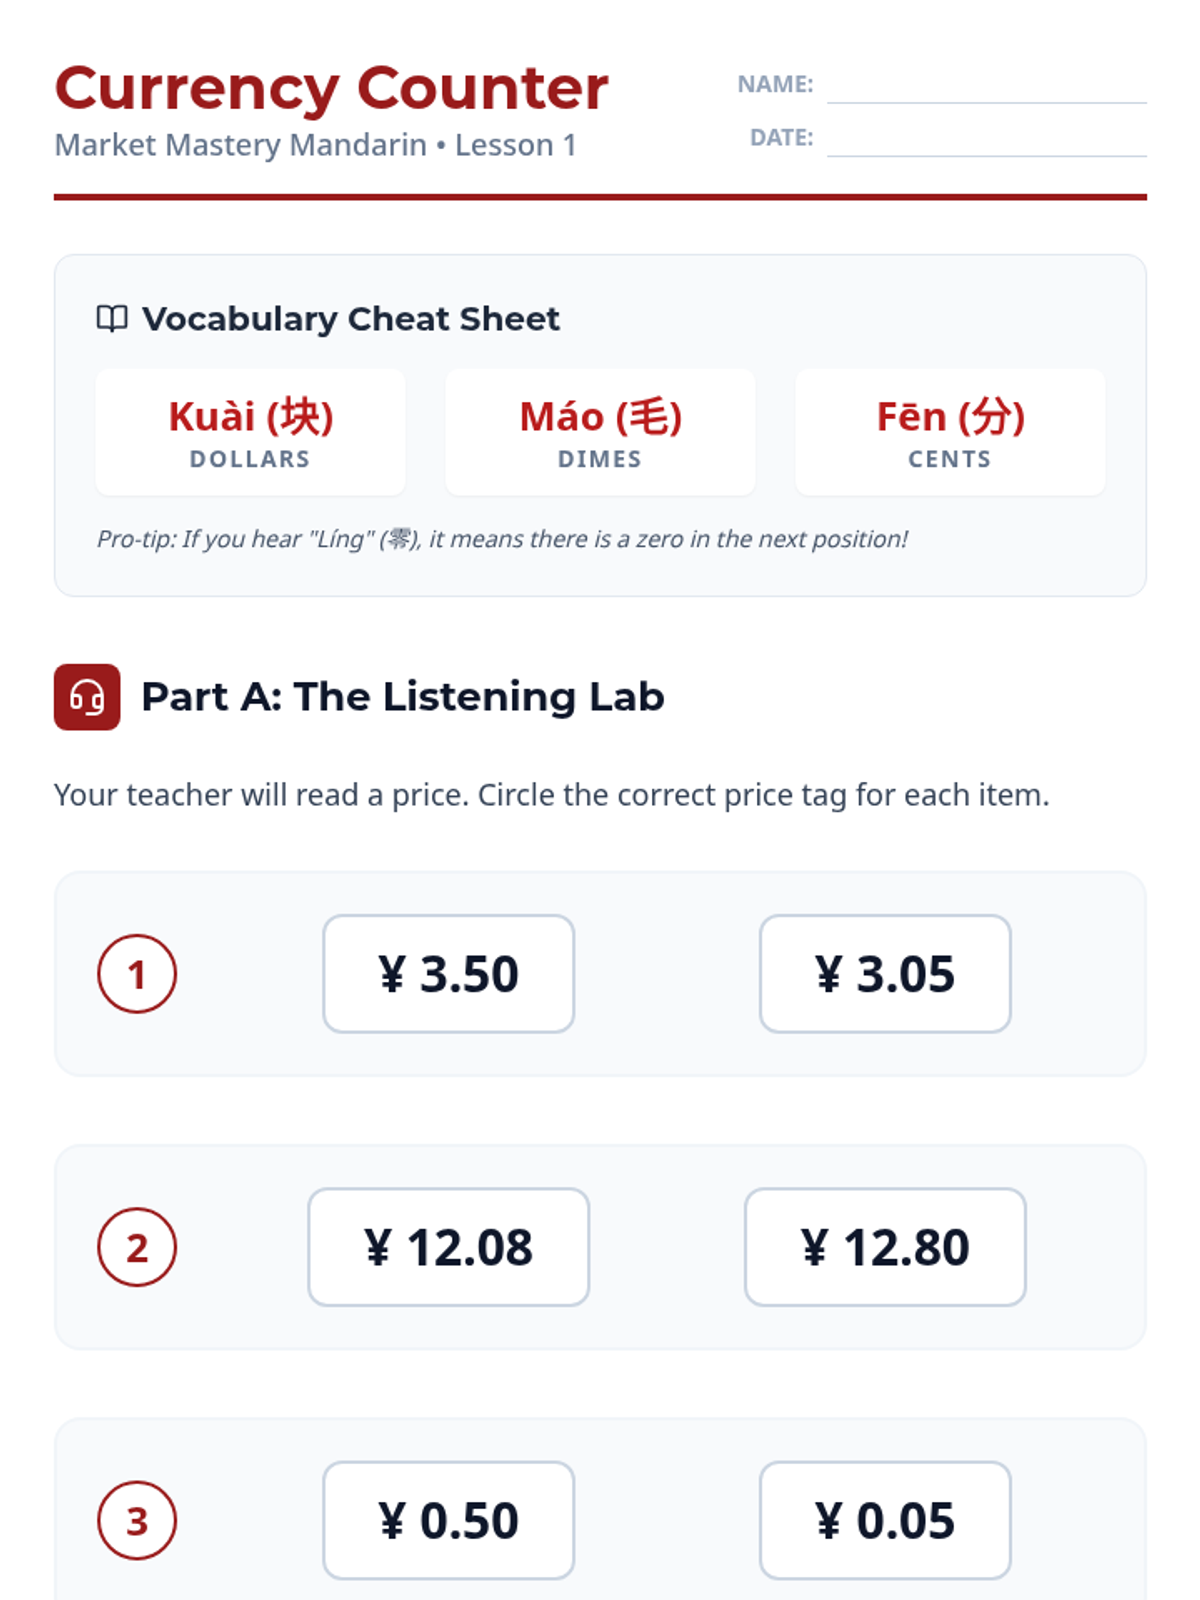Pick the ¥ 0.05 price tag
The image size is (1200, 1600).
(885, 1521)
